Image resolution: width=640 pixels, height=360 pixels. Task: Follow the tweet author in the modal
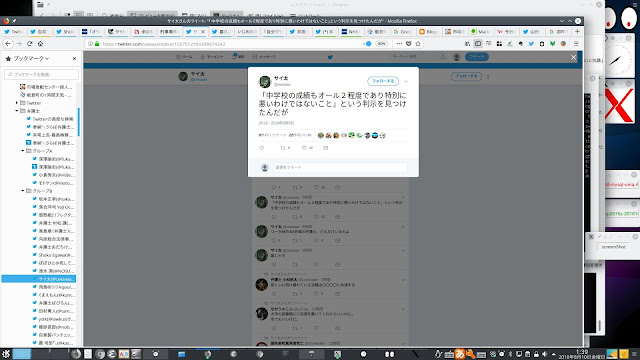pyautogui.click(x=383, y=81)
